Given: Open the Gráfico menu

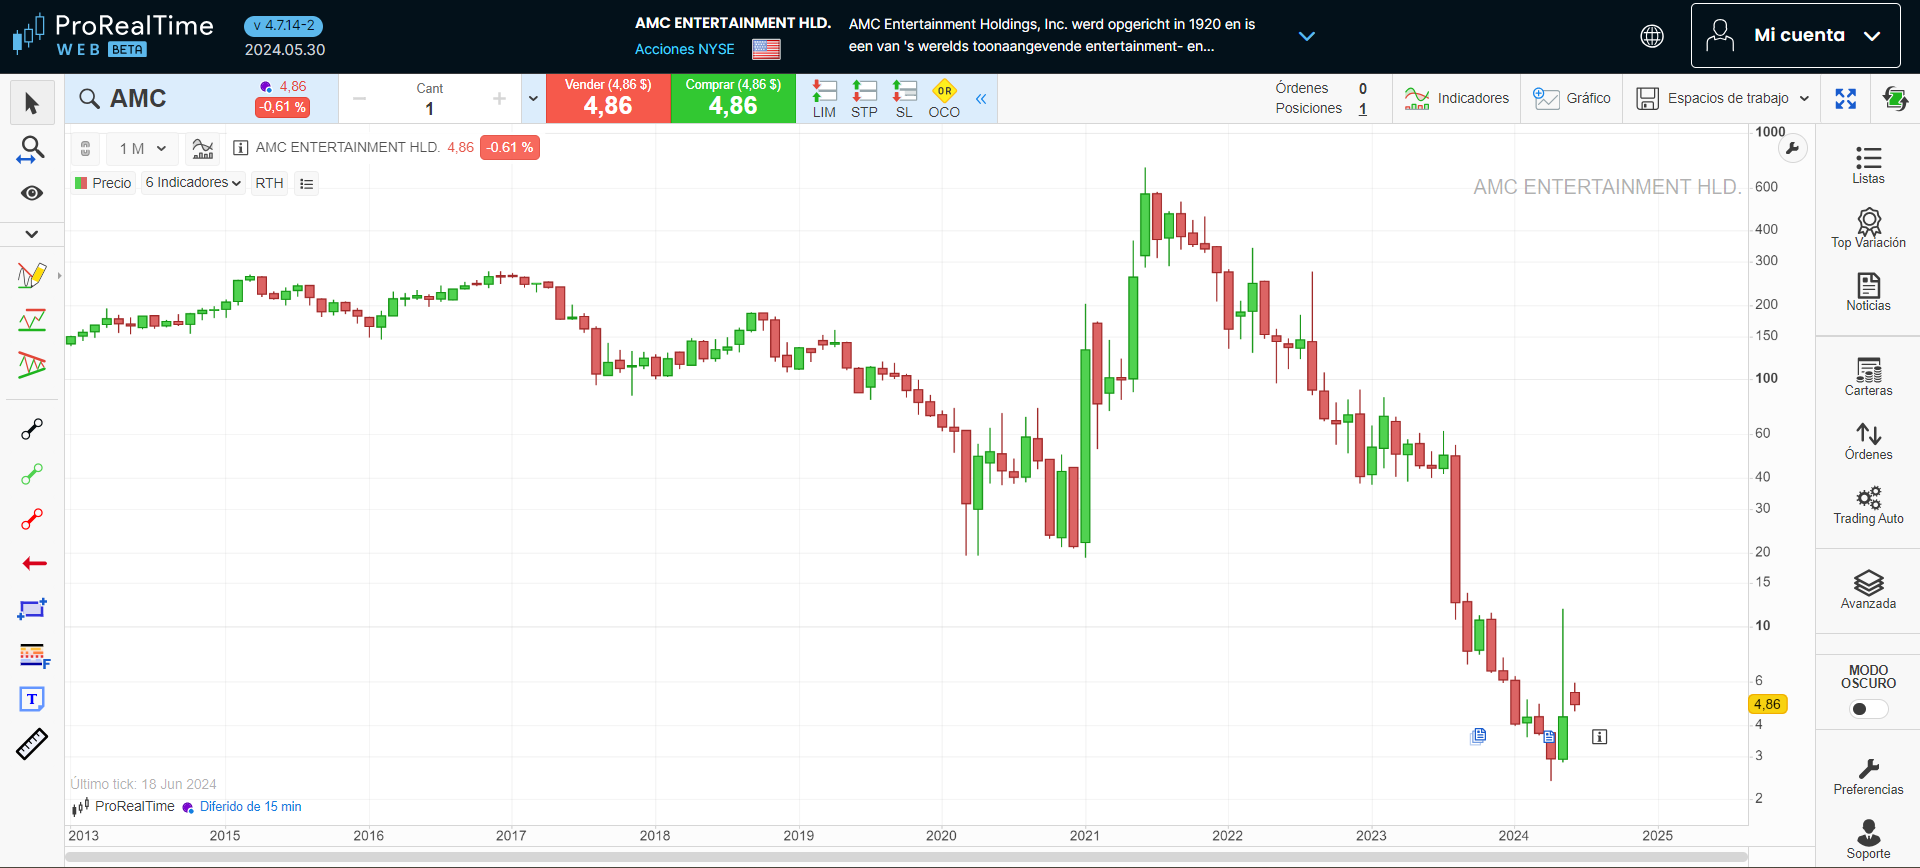Looking at the screenshot, I should pyautogui.click(x=1572, y=98).
